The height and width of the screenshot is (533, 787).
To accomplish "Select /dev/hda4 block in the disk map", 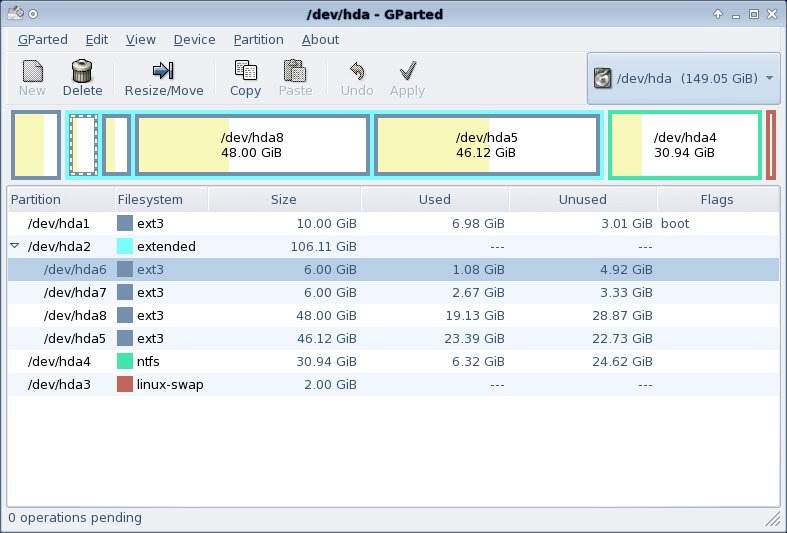I will coord(685,145).
